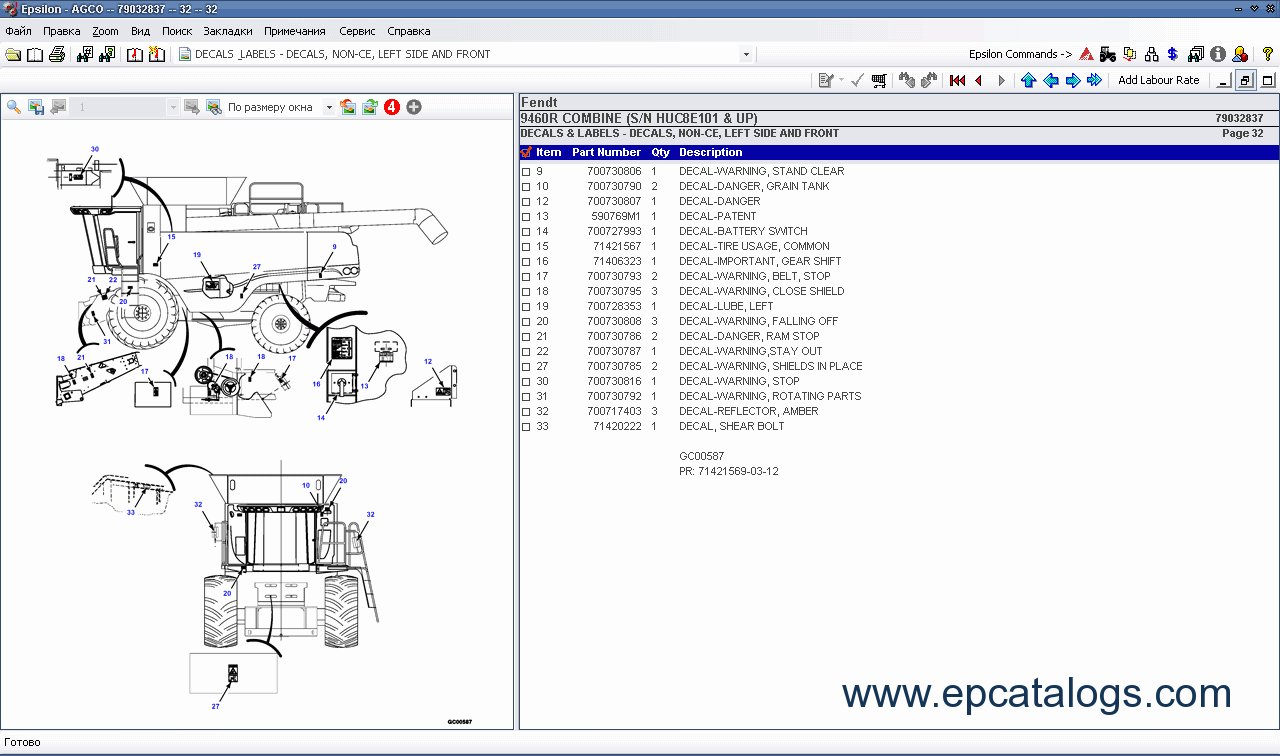Image resolution: width=1280 pixels, height=756 pixels.
Task: Click the red warning triangle icon in Epsilon Commands
Action: [x=1086, y=54]
